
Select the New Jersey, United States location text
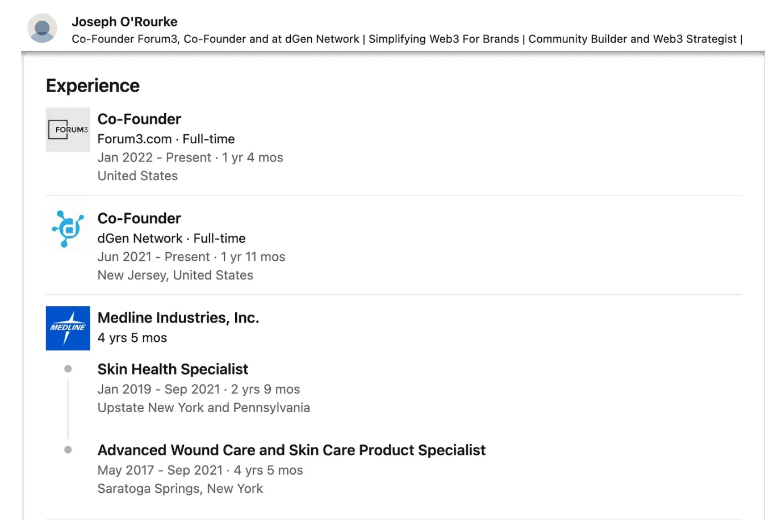[x=175, y=275]
